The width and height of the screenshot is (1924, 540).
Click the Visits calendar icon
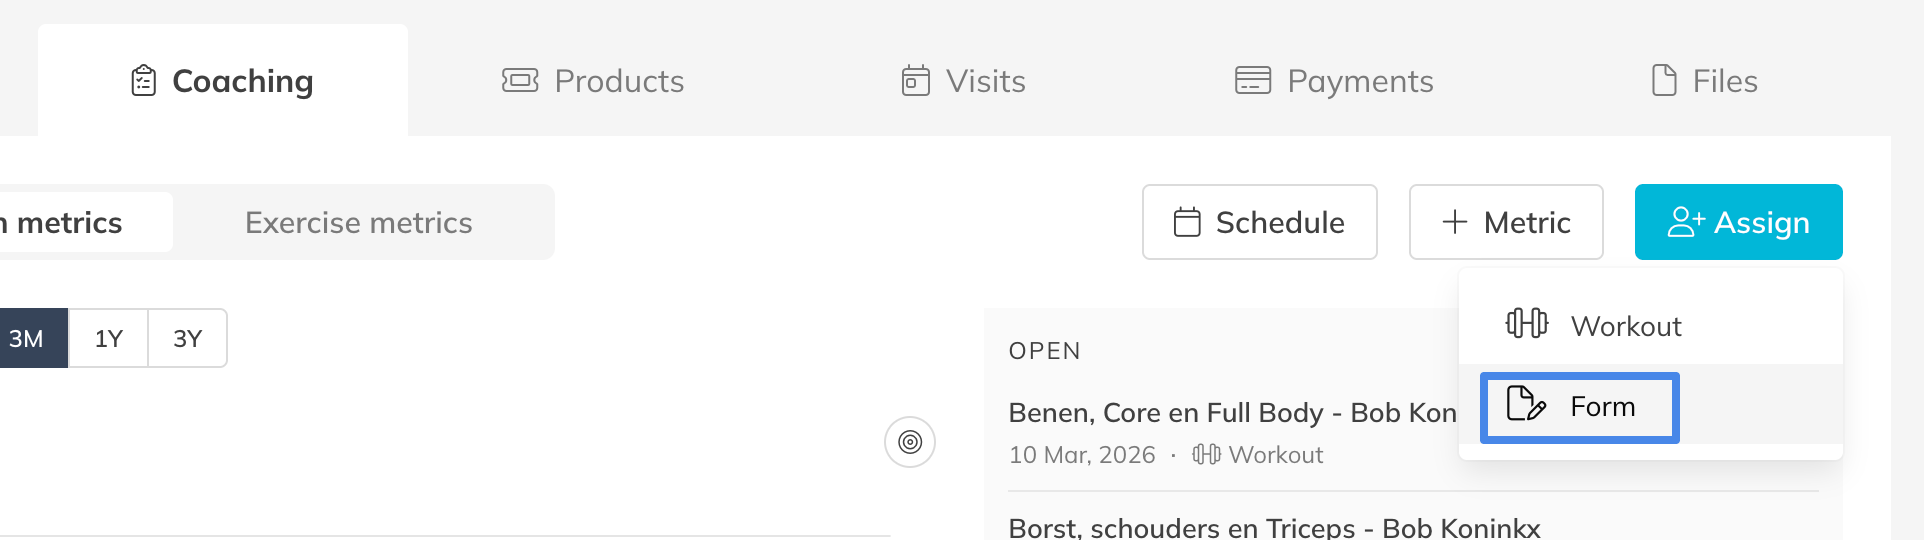tap(915, 80)
